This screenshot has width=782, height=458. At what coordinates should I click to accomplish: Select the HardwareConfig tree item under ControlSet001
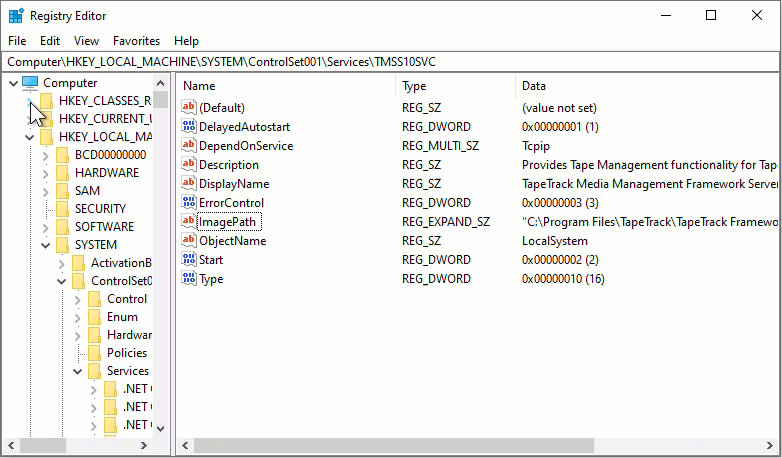pos(130,335)
